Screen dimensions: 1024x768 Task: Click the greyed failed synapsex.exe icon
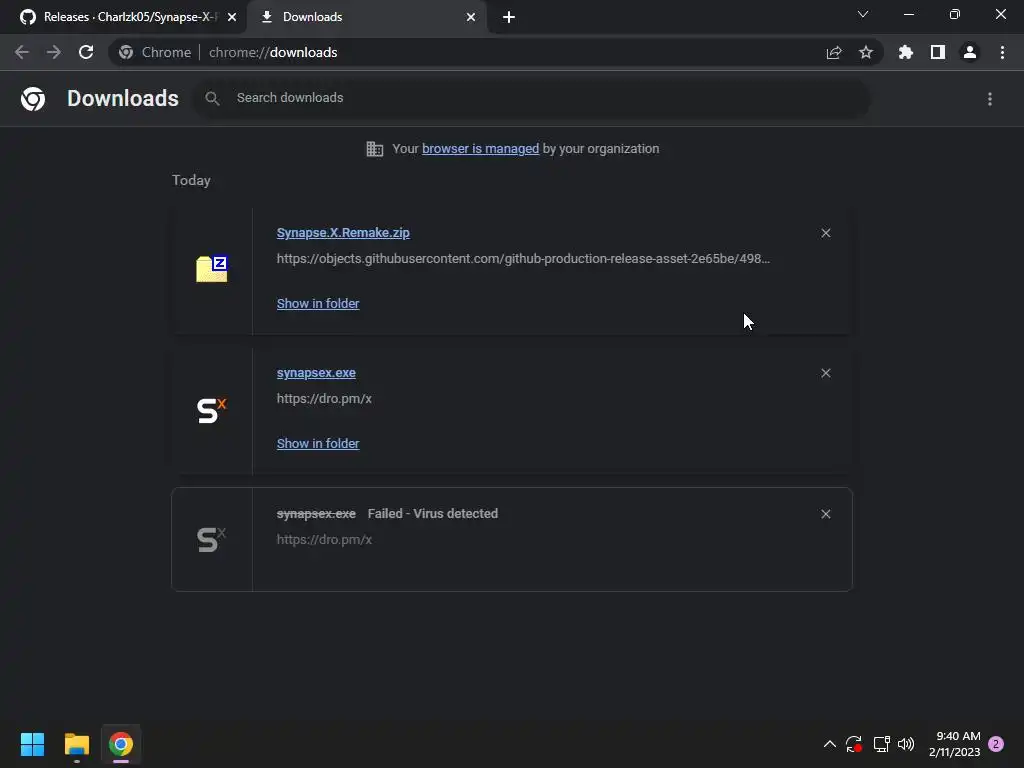point(212,539)
